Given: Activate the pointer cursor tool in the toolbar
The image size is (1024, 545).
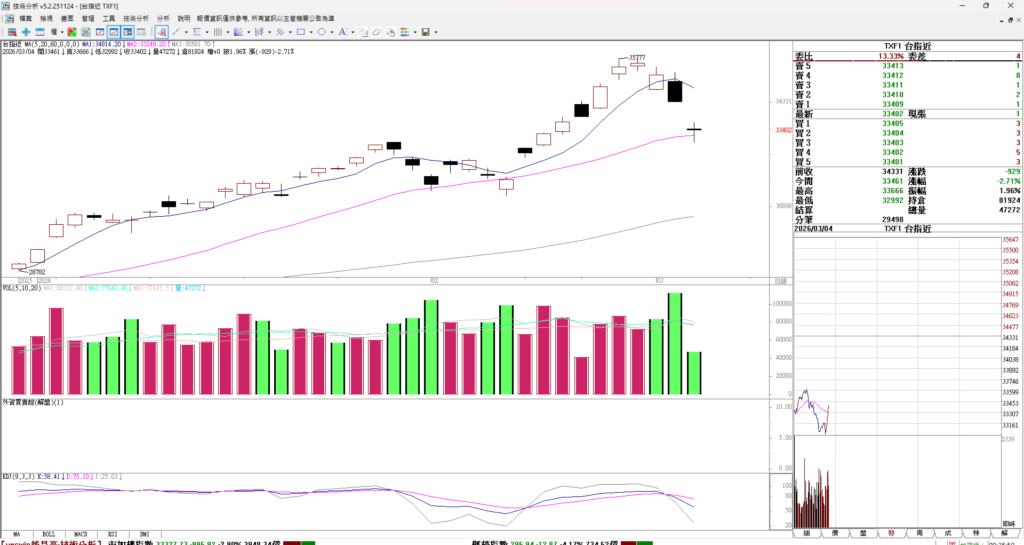Looking at the screenshot, I should click(161, 32).
